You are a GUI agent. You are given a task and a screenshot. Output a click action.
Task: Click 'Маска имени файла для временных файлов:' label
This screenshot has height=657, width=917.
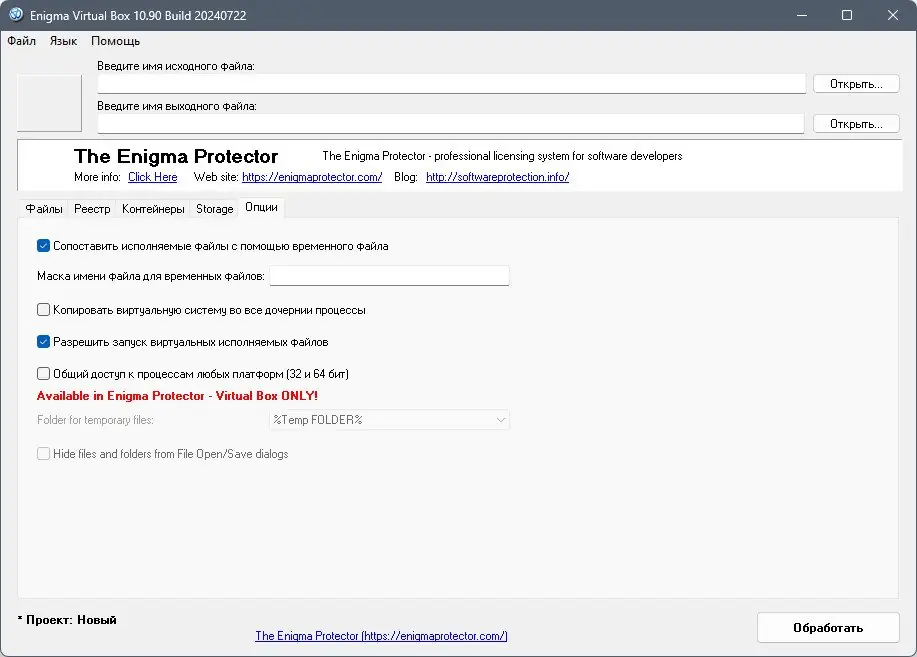tap(151, 276)
